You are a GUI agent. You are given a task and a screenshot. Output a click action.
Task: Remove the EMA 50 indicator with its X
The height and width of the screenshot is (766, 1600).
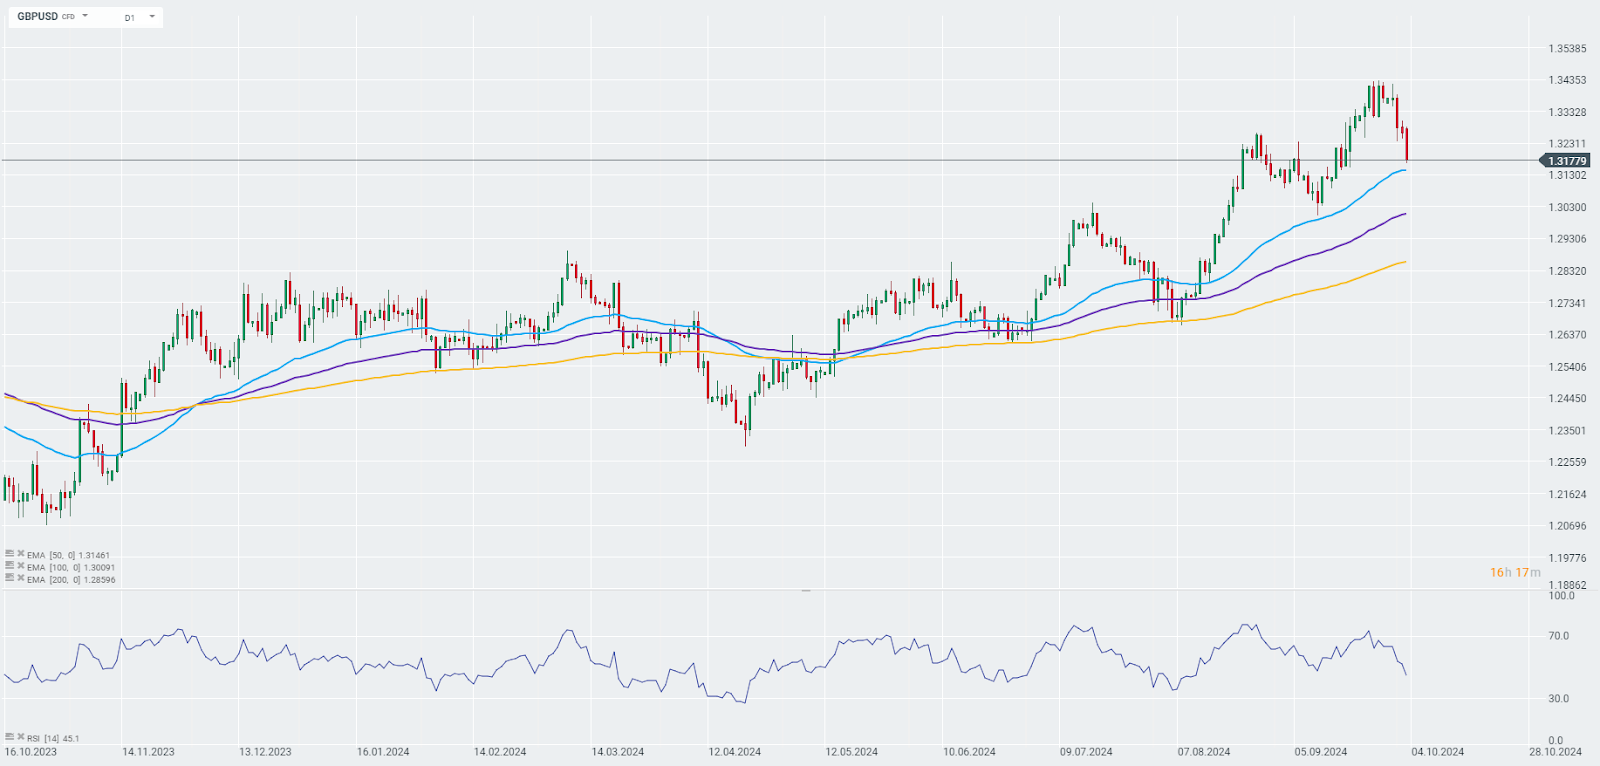tap(21, 553)
